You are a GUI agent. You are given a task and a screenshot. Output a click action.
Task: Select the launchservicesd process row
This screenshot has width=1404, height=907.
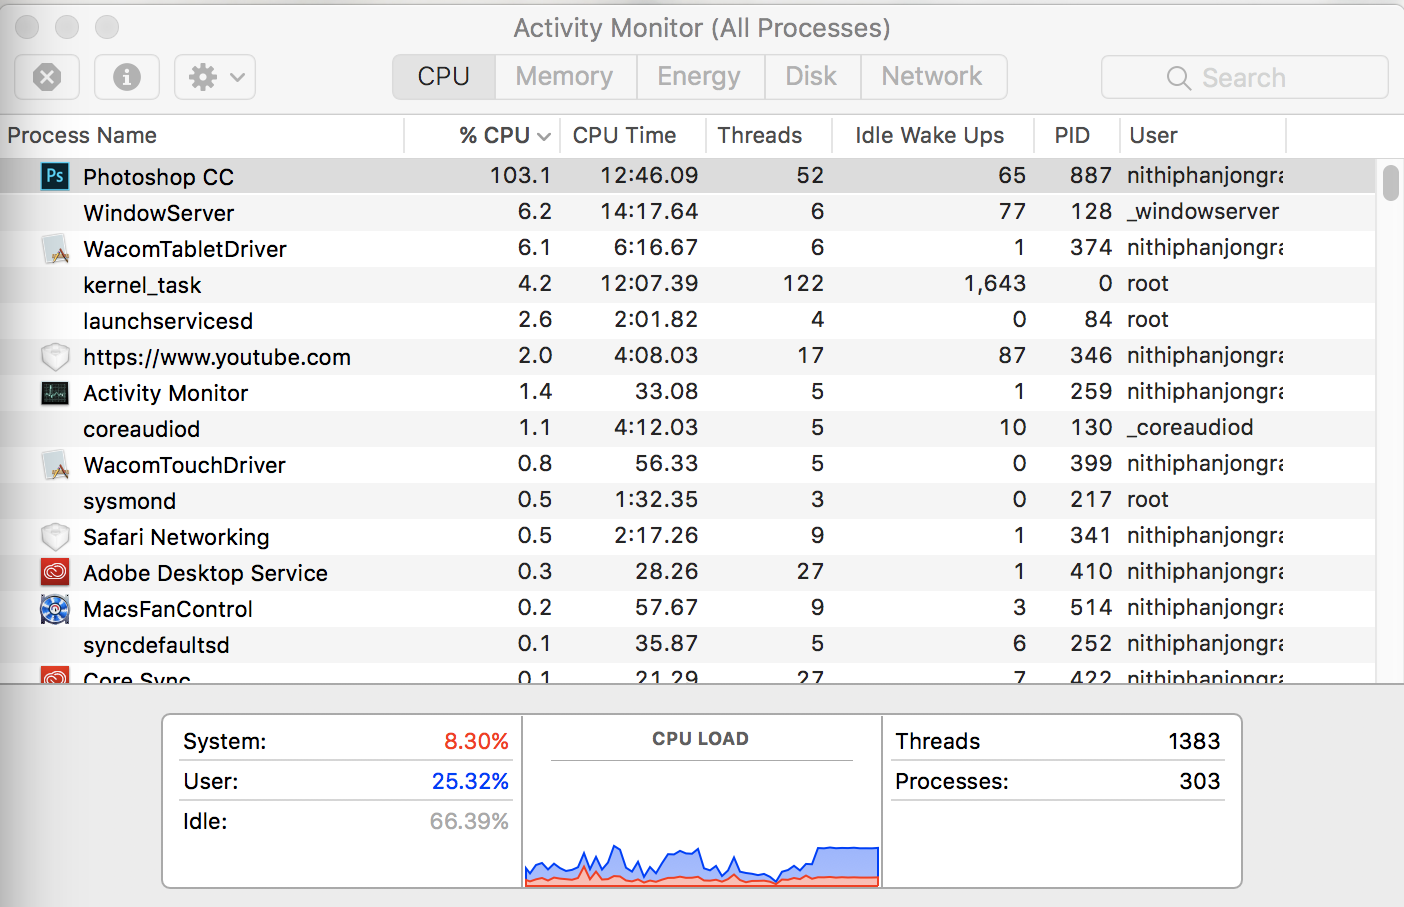pos(688,320)
